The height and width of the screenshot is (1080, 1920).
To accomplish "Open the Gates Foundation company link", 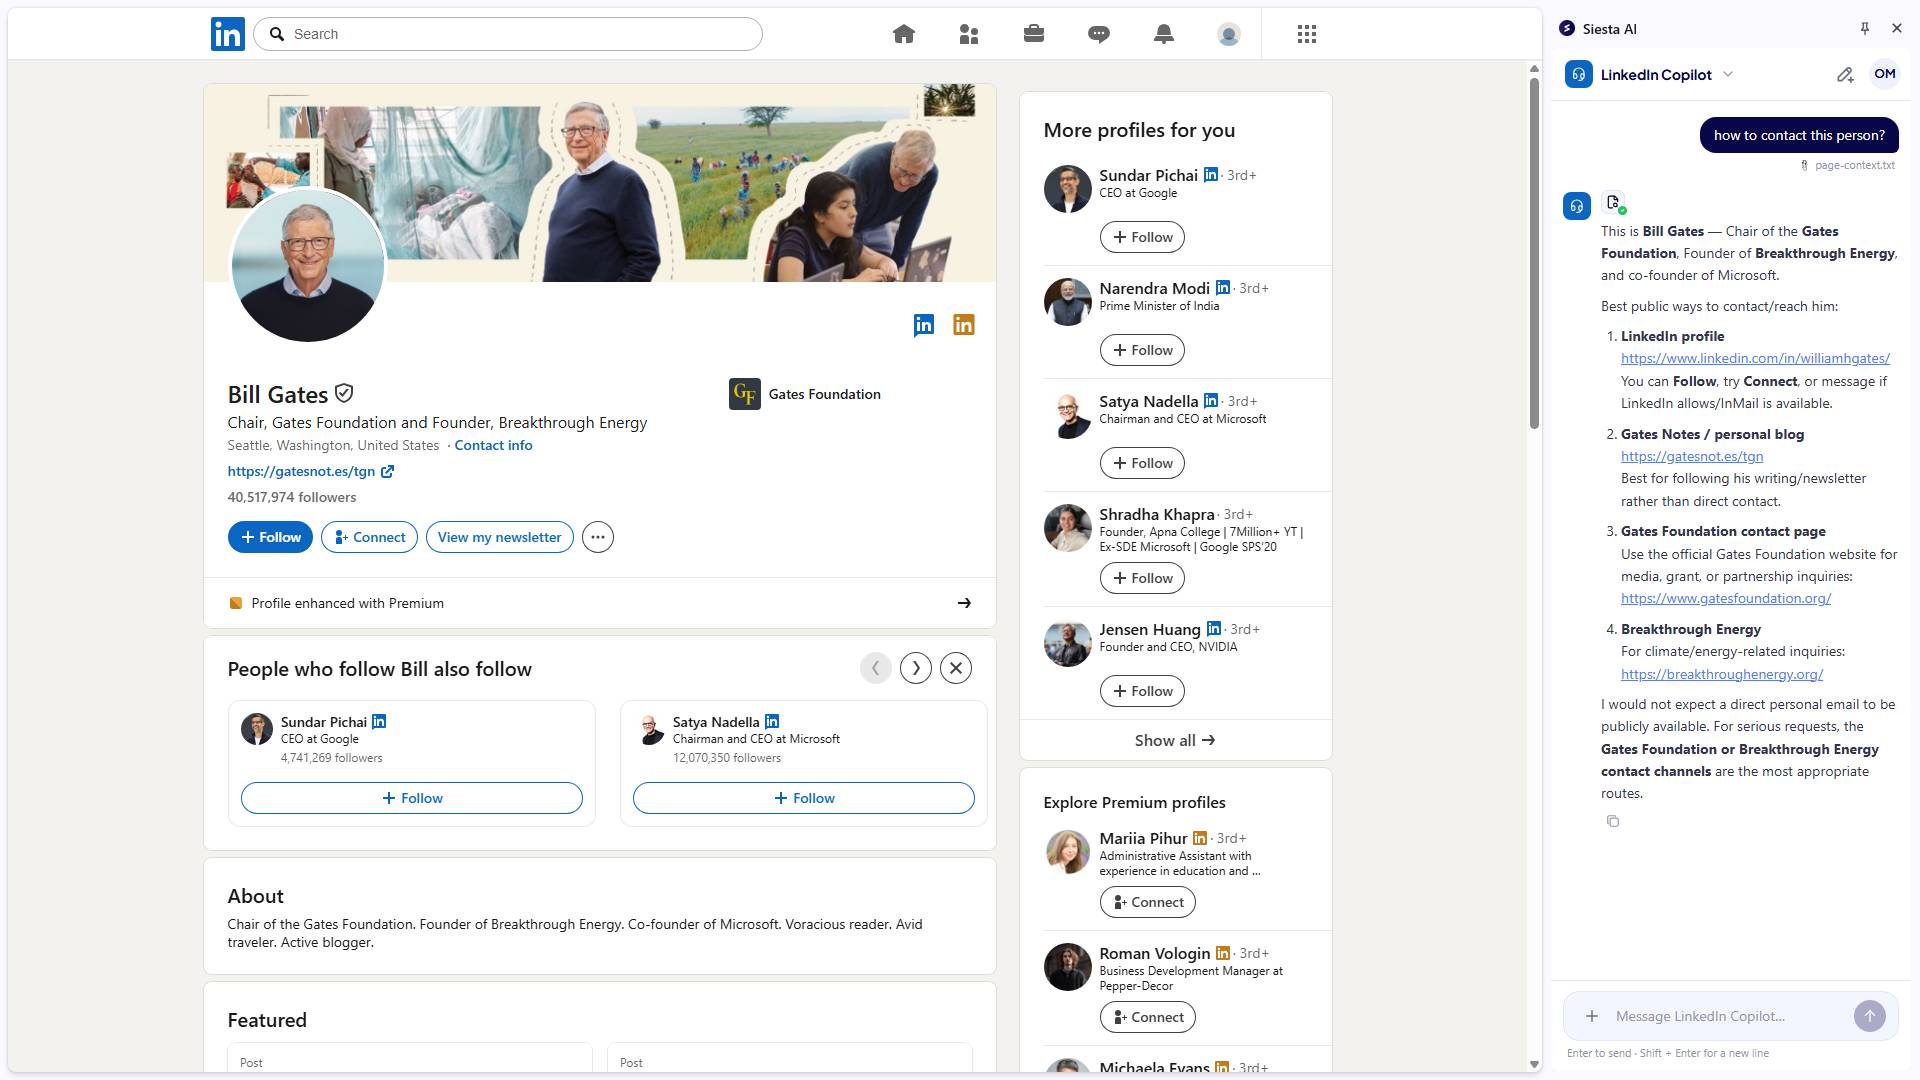I will click(805, 394).
